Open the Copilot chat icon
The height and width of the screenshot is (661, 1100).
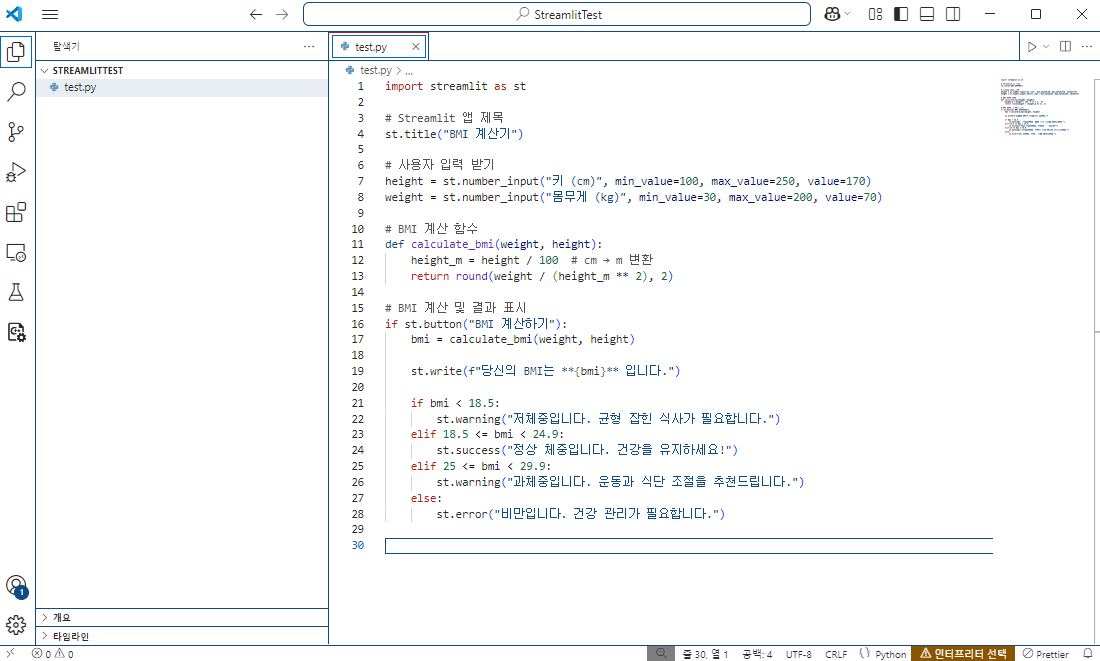[832, 14]
